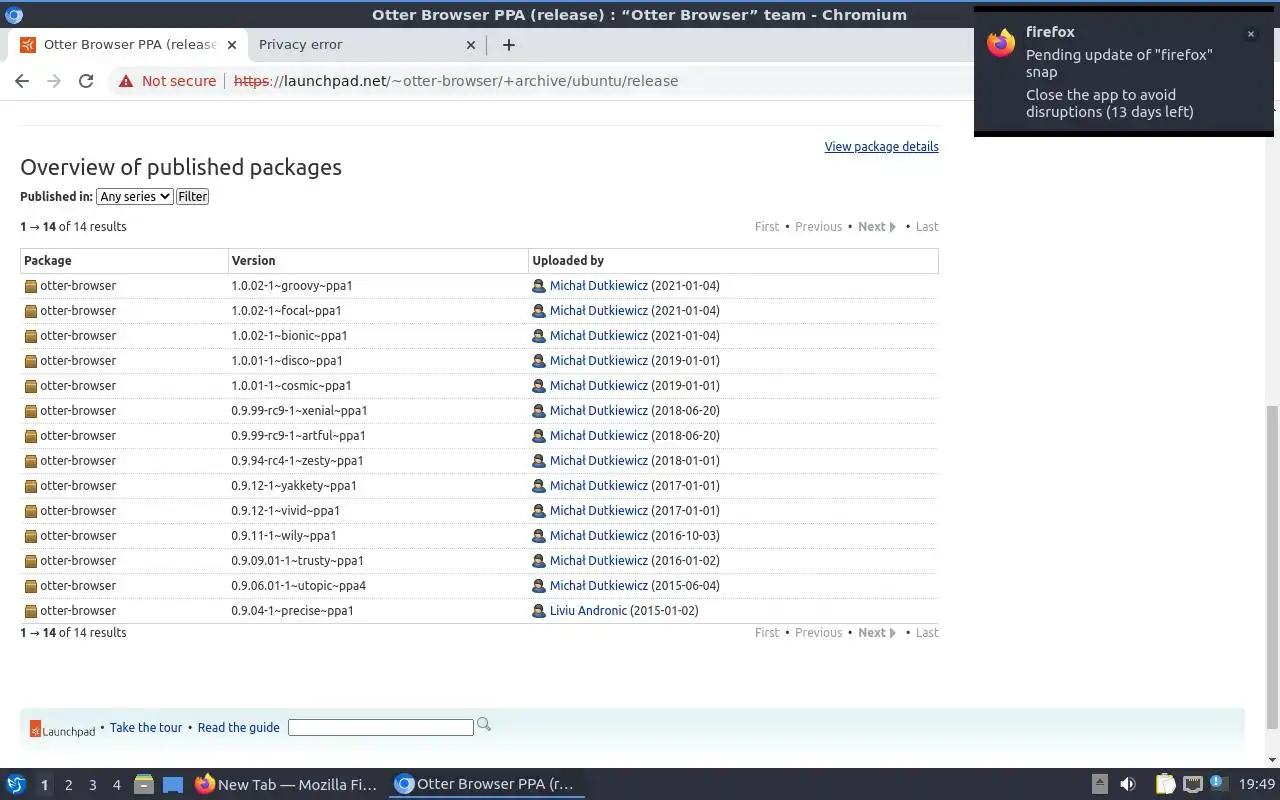Switch to the Privacy error tab
The image size is (1280, 800).
[x=300, y=45]
